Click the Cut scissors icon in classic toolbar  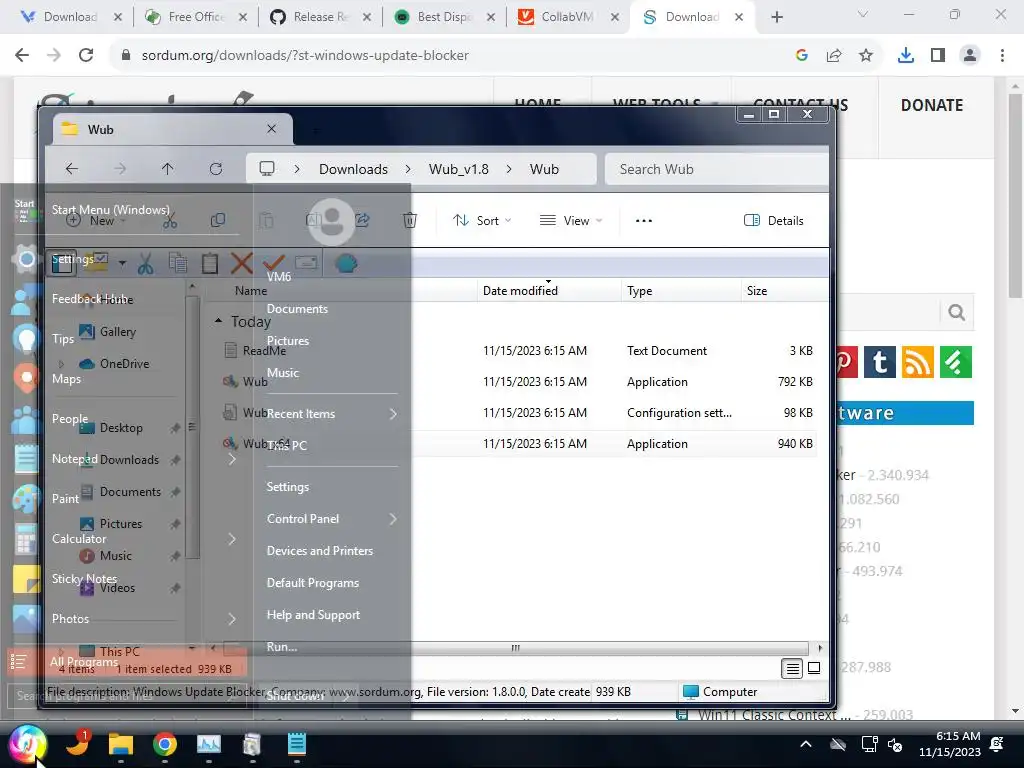pos(146,264)
